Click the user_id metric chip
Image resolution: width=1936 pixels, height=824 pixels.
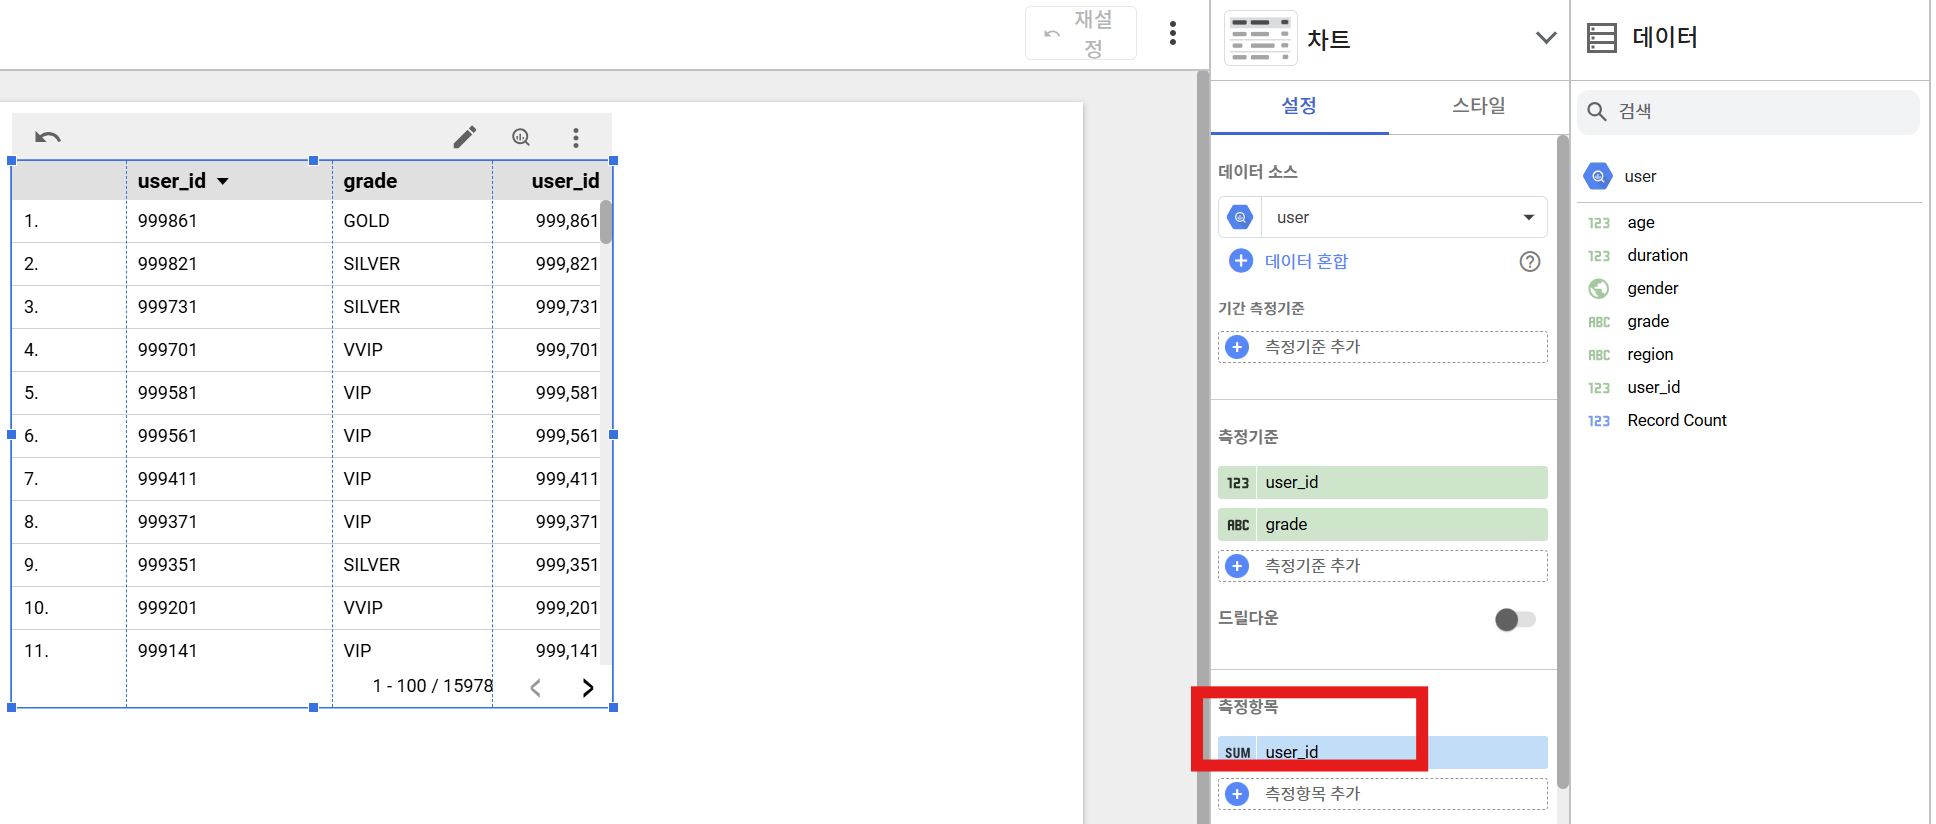tap(1383, 752)
